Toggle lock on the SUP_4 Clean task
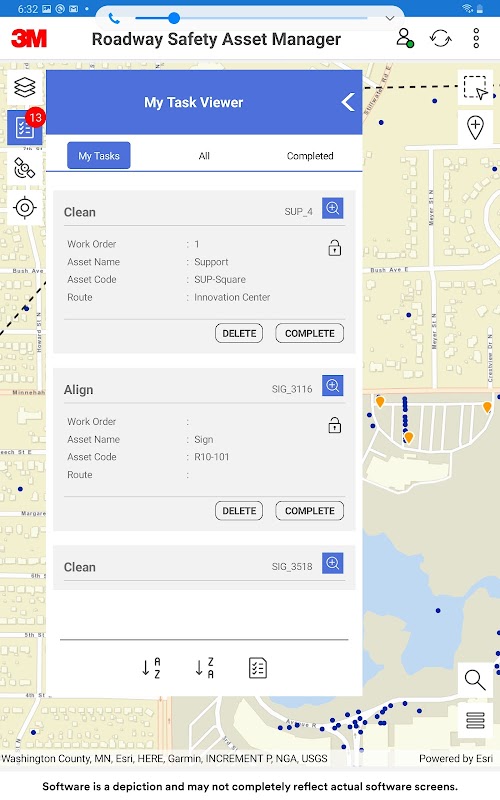 pyautogui.click(x=335, y=248)
